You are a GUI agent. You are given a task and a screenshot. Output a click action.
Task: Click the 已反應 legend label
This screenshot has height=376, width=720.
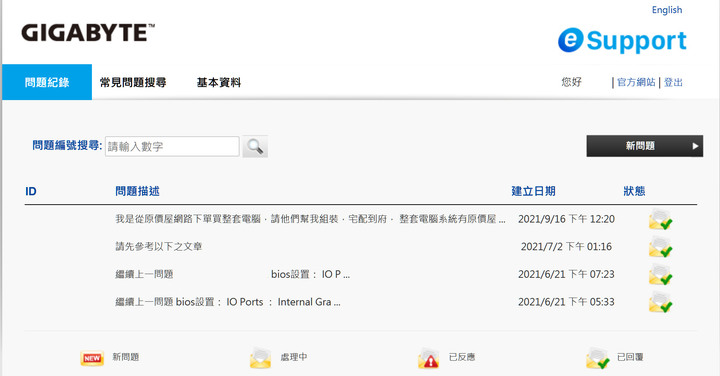tap(462, 357)
